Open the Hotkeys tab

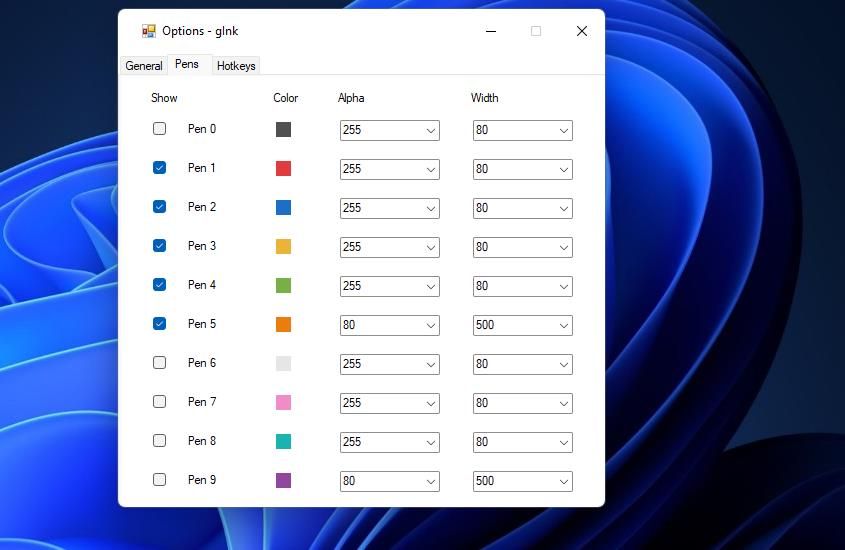[x=236, y=66]
